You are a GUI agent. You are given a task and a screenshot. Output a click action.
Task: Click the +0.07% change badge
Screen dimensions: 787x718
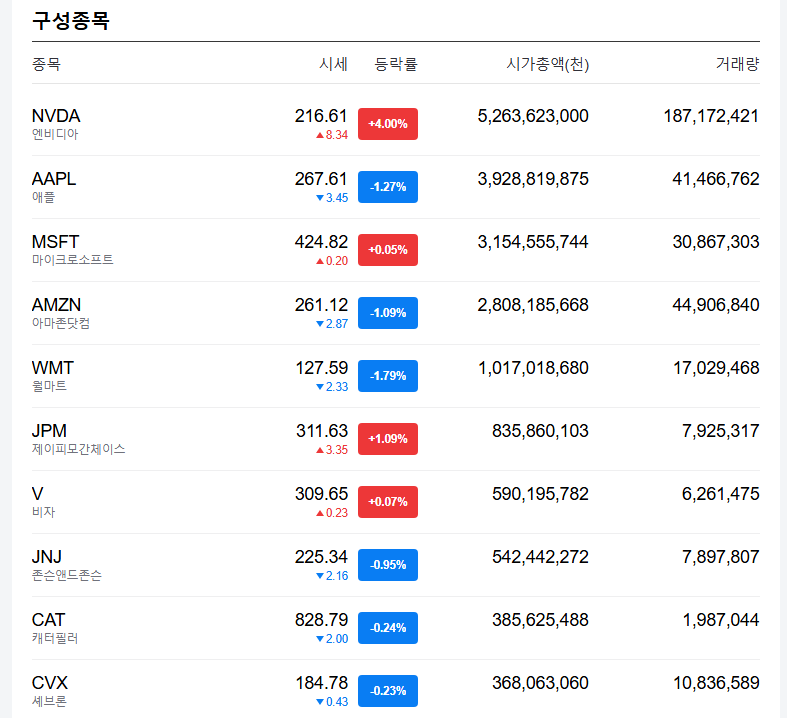click(387, 502)
